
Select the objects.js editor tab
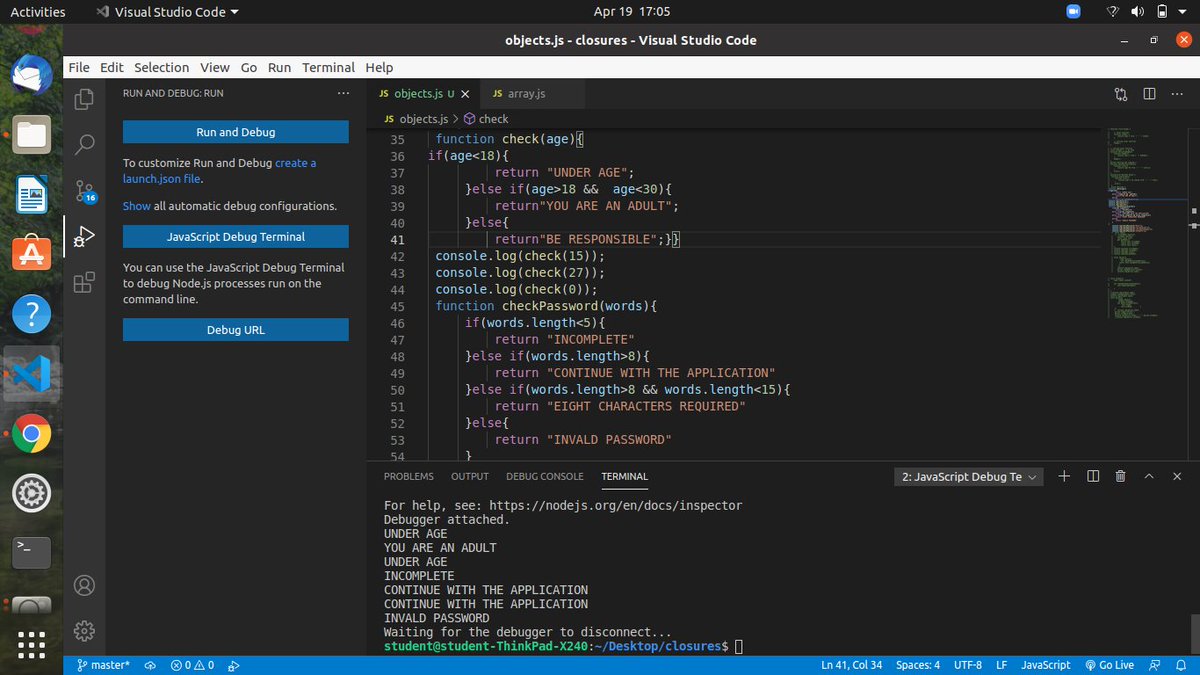click(x=424, y=94)
